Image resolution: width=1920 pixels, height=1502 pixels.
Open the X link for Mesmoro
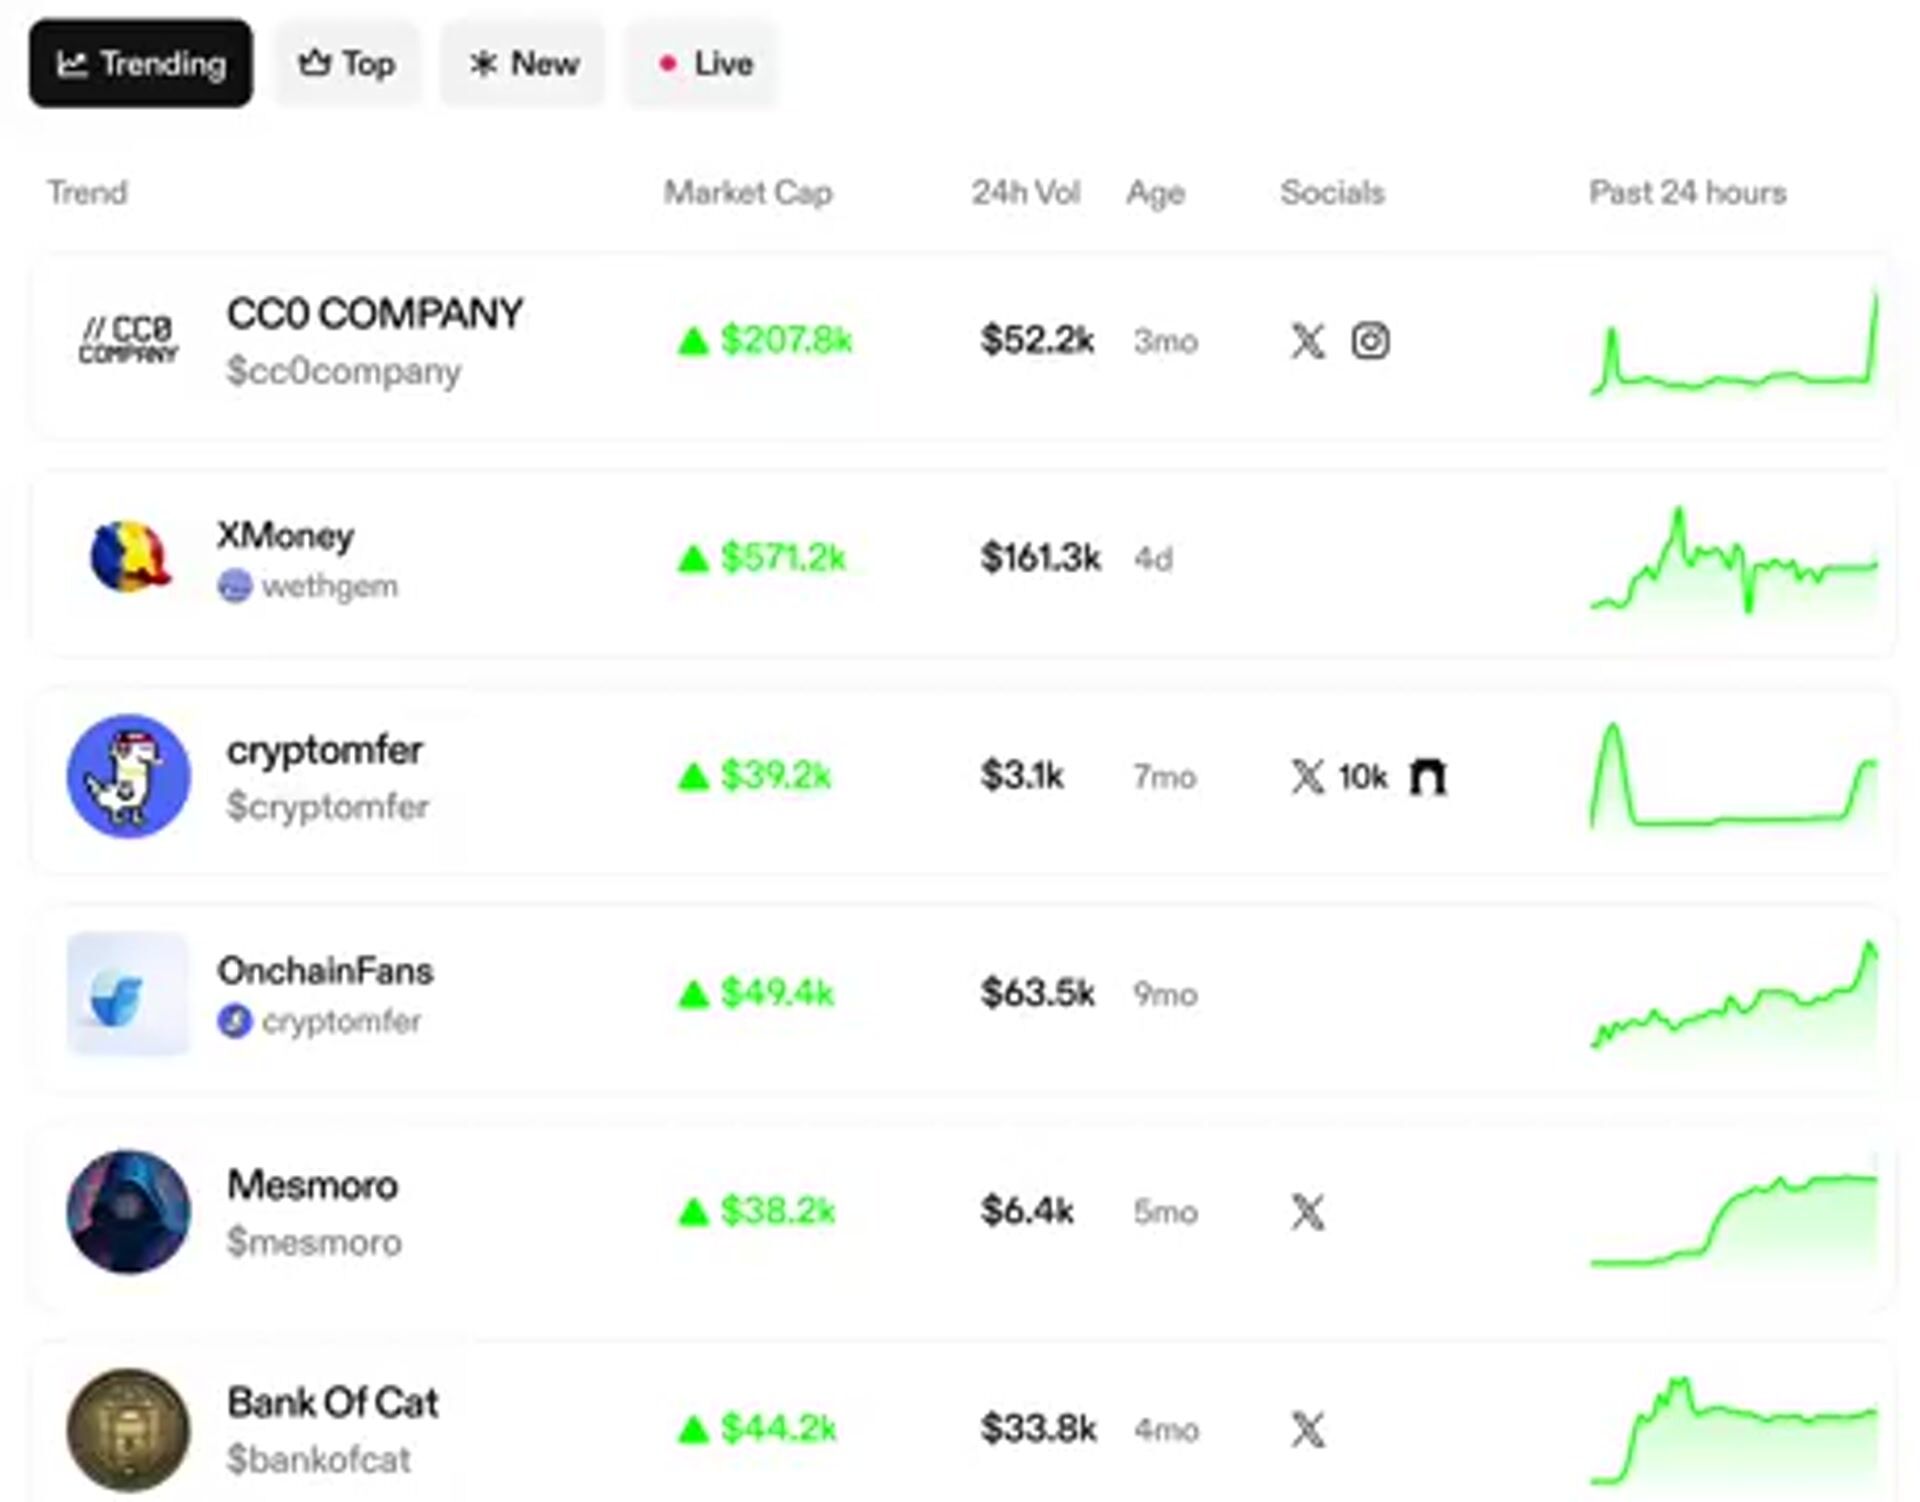point(1307,1212)
